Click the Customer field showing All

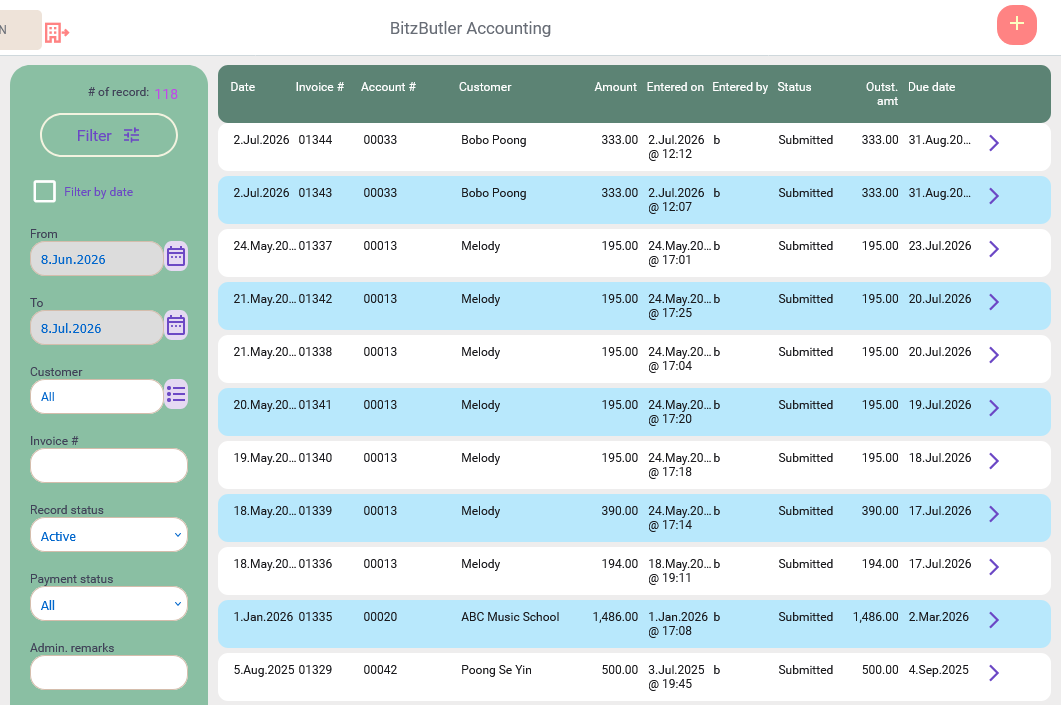[x=96, y=397]
